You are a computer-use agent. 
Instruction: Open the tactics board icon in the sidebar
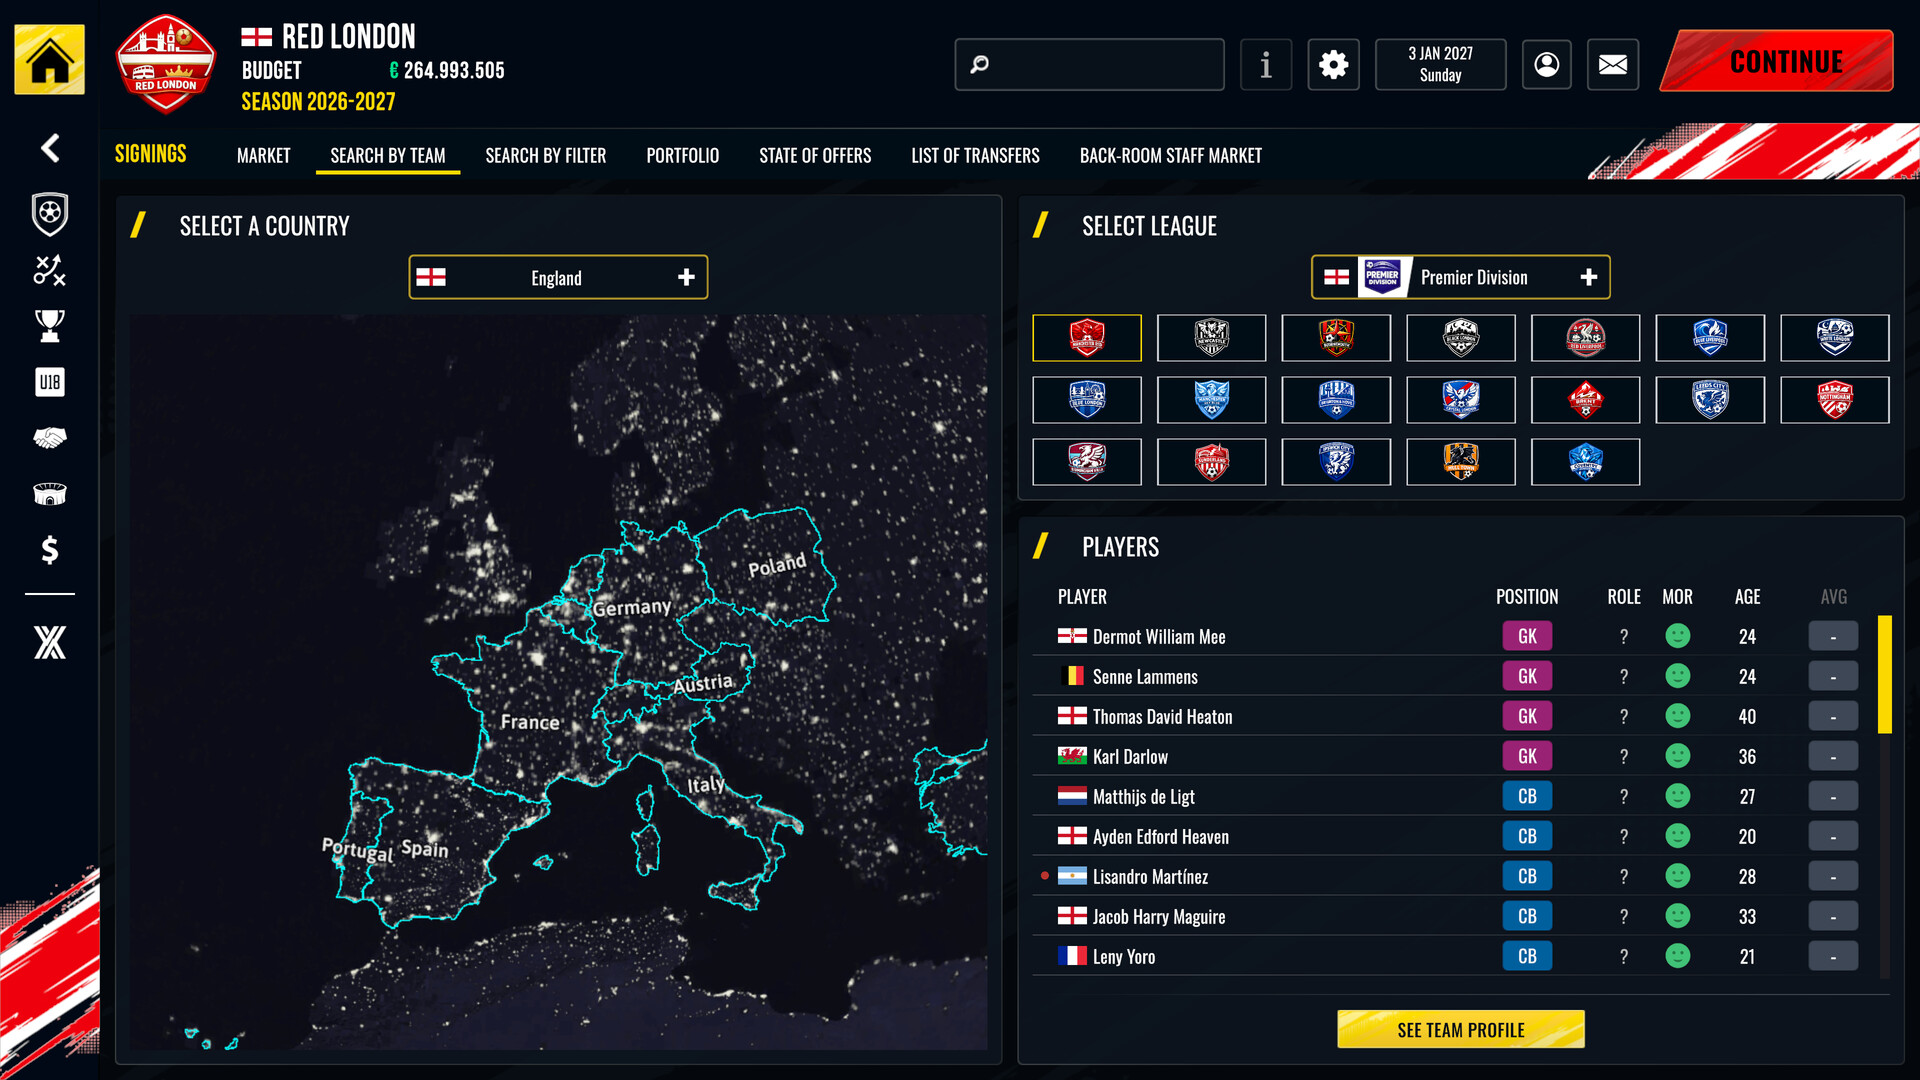(50, 270)
